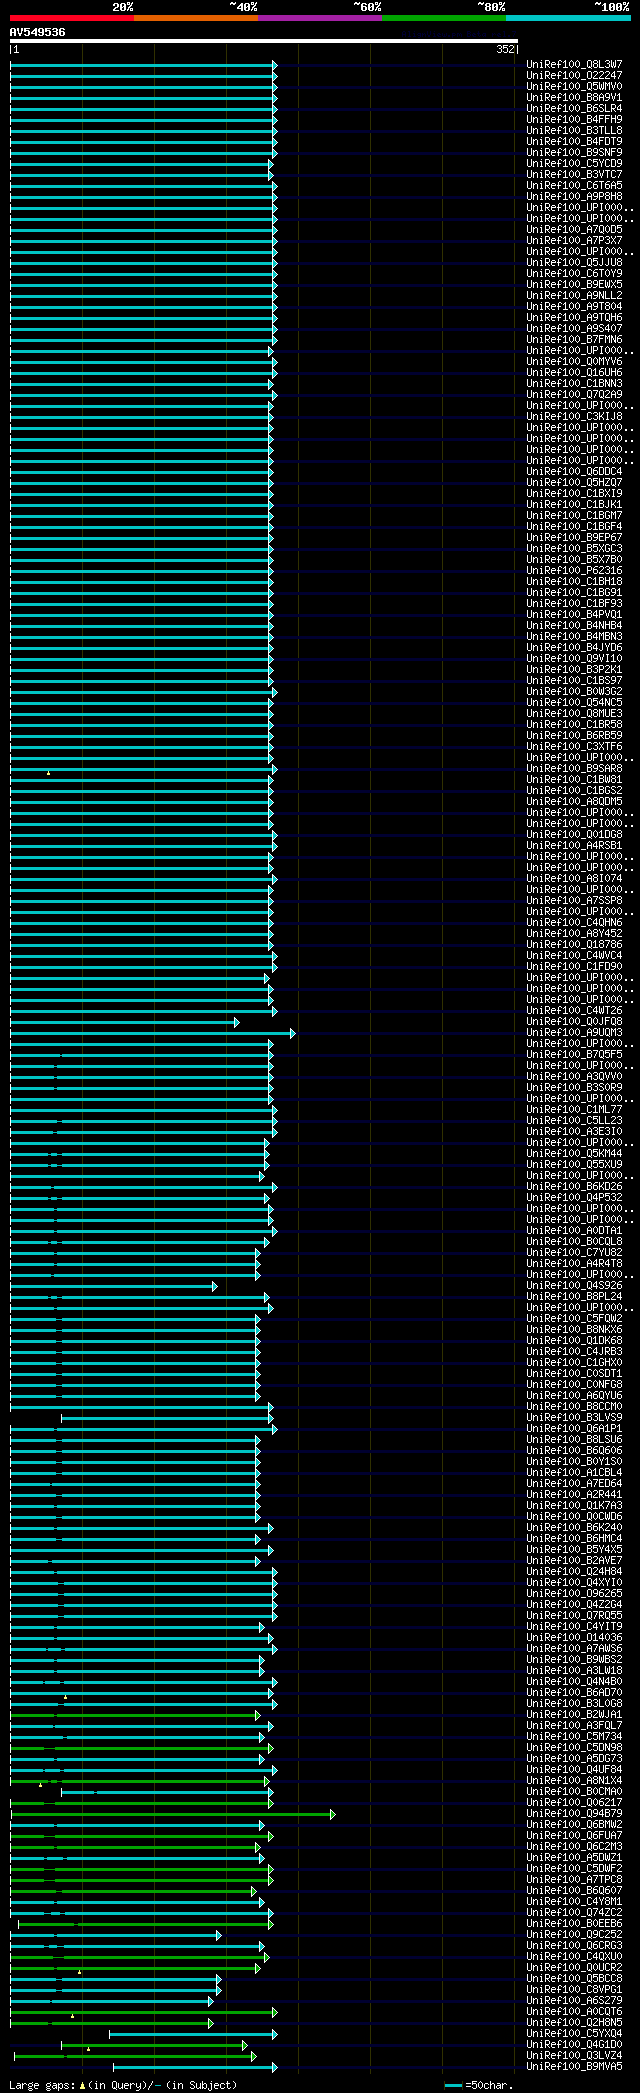Open hit UniRef100_B9SNF9
Screen dimensions: 640x2093
(x=574, y=152)
